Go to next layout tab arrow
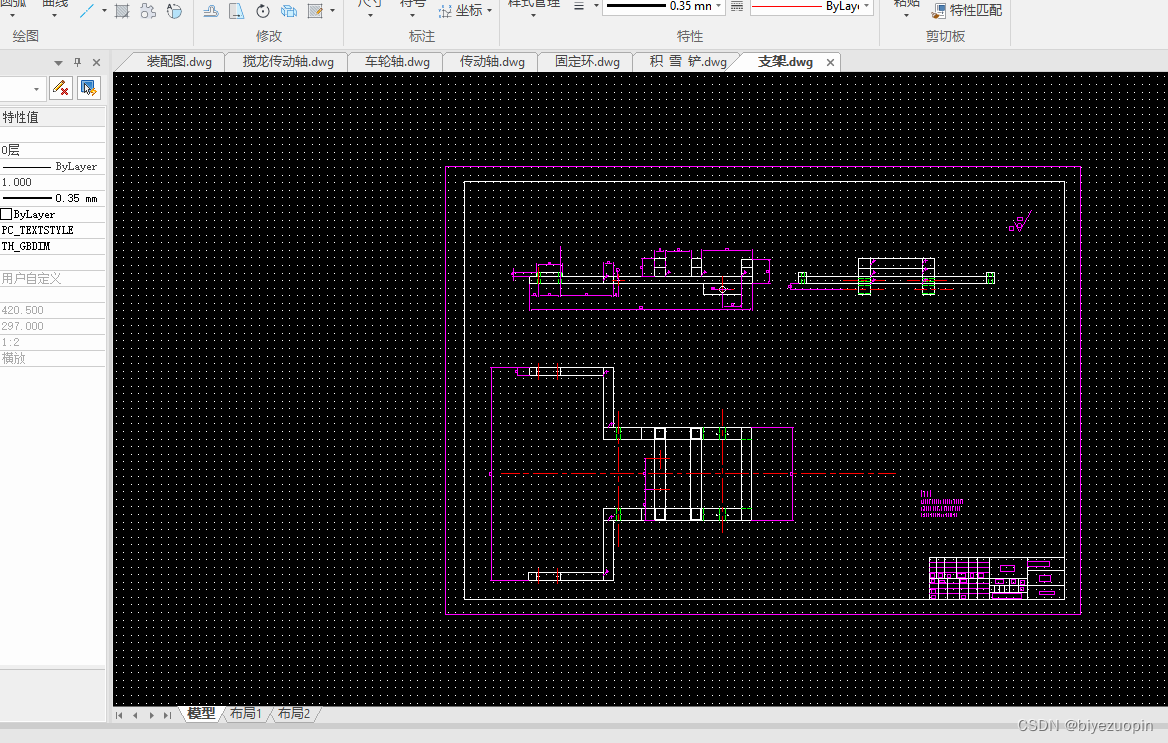 click(151, 715)
